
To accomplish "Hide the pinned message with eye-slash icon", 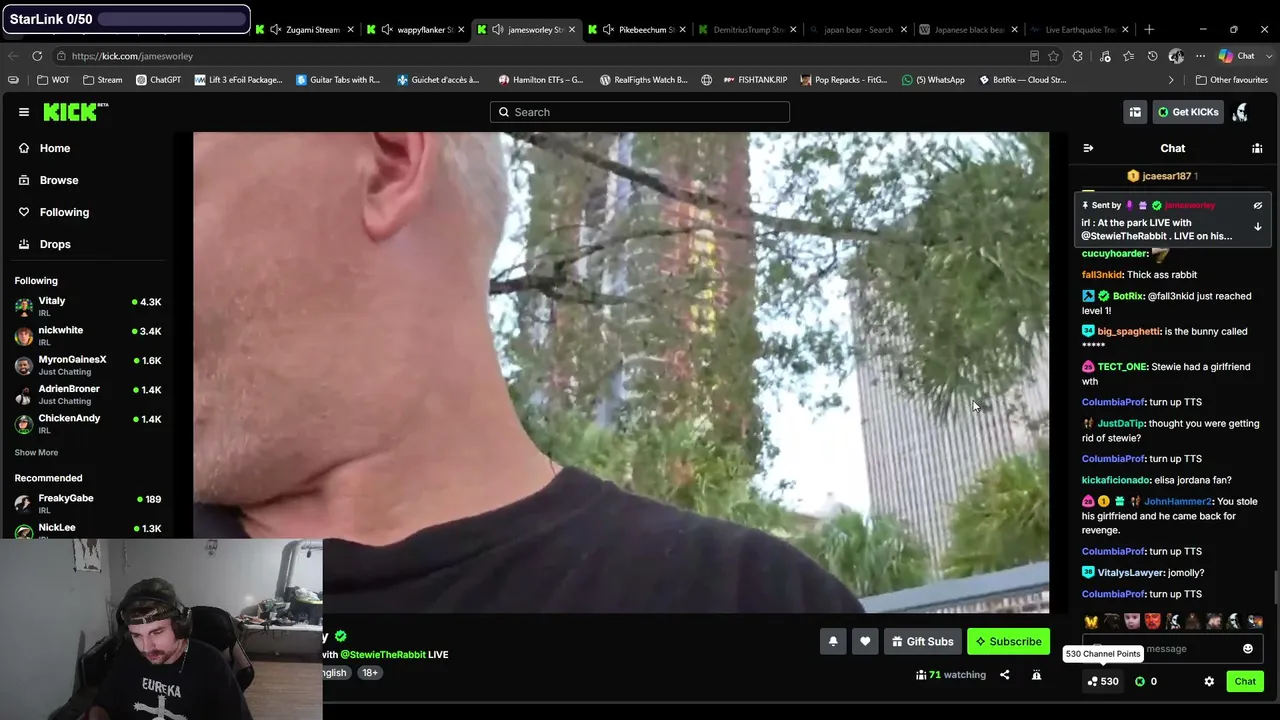I will coord(1258,205).
